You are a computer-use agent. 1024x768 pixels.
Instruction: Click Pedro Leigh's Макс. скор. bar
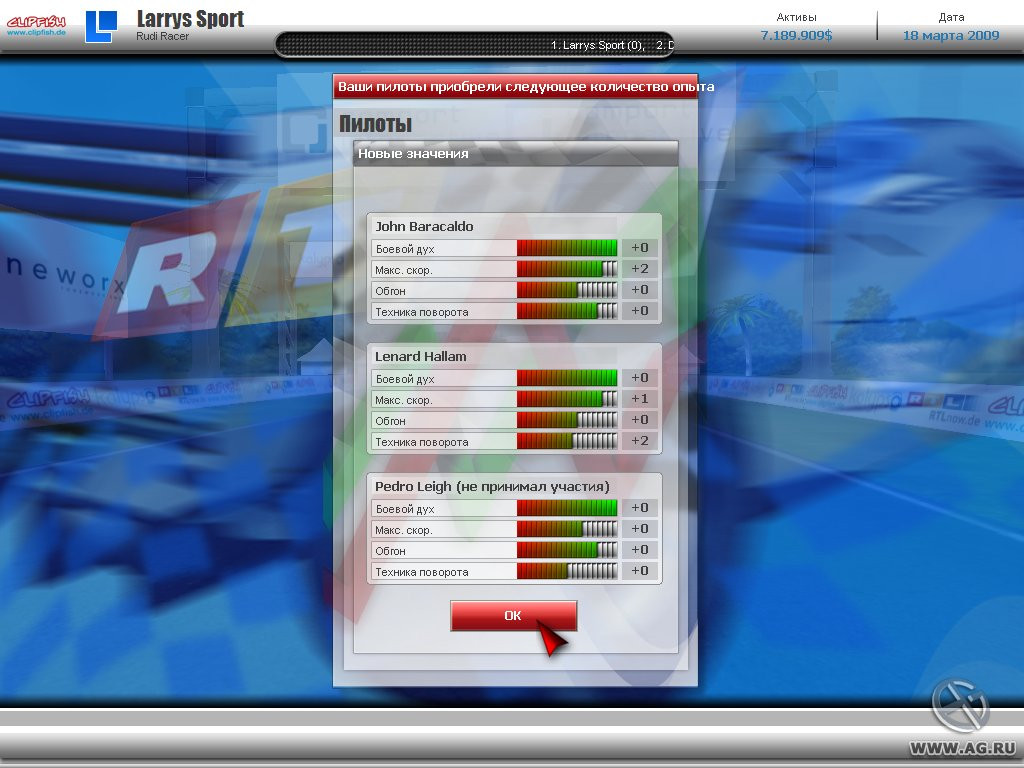click(x=567, y=529)
